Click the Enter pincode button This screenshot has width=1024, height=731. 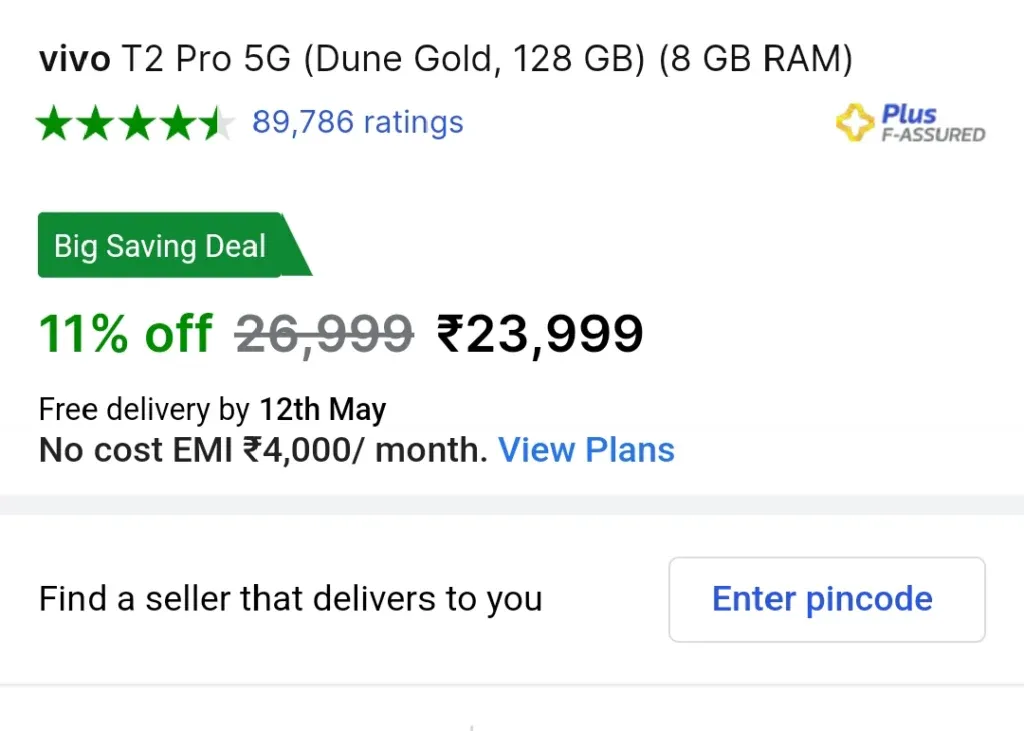click(827, 599)
